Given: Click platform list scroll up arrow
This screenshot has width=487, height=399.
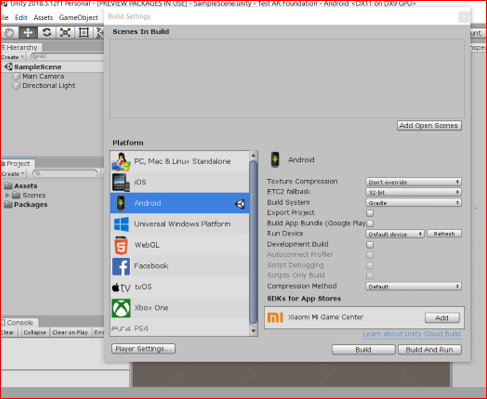Looking at the screenshot, I should tap(253, 155).
